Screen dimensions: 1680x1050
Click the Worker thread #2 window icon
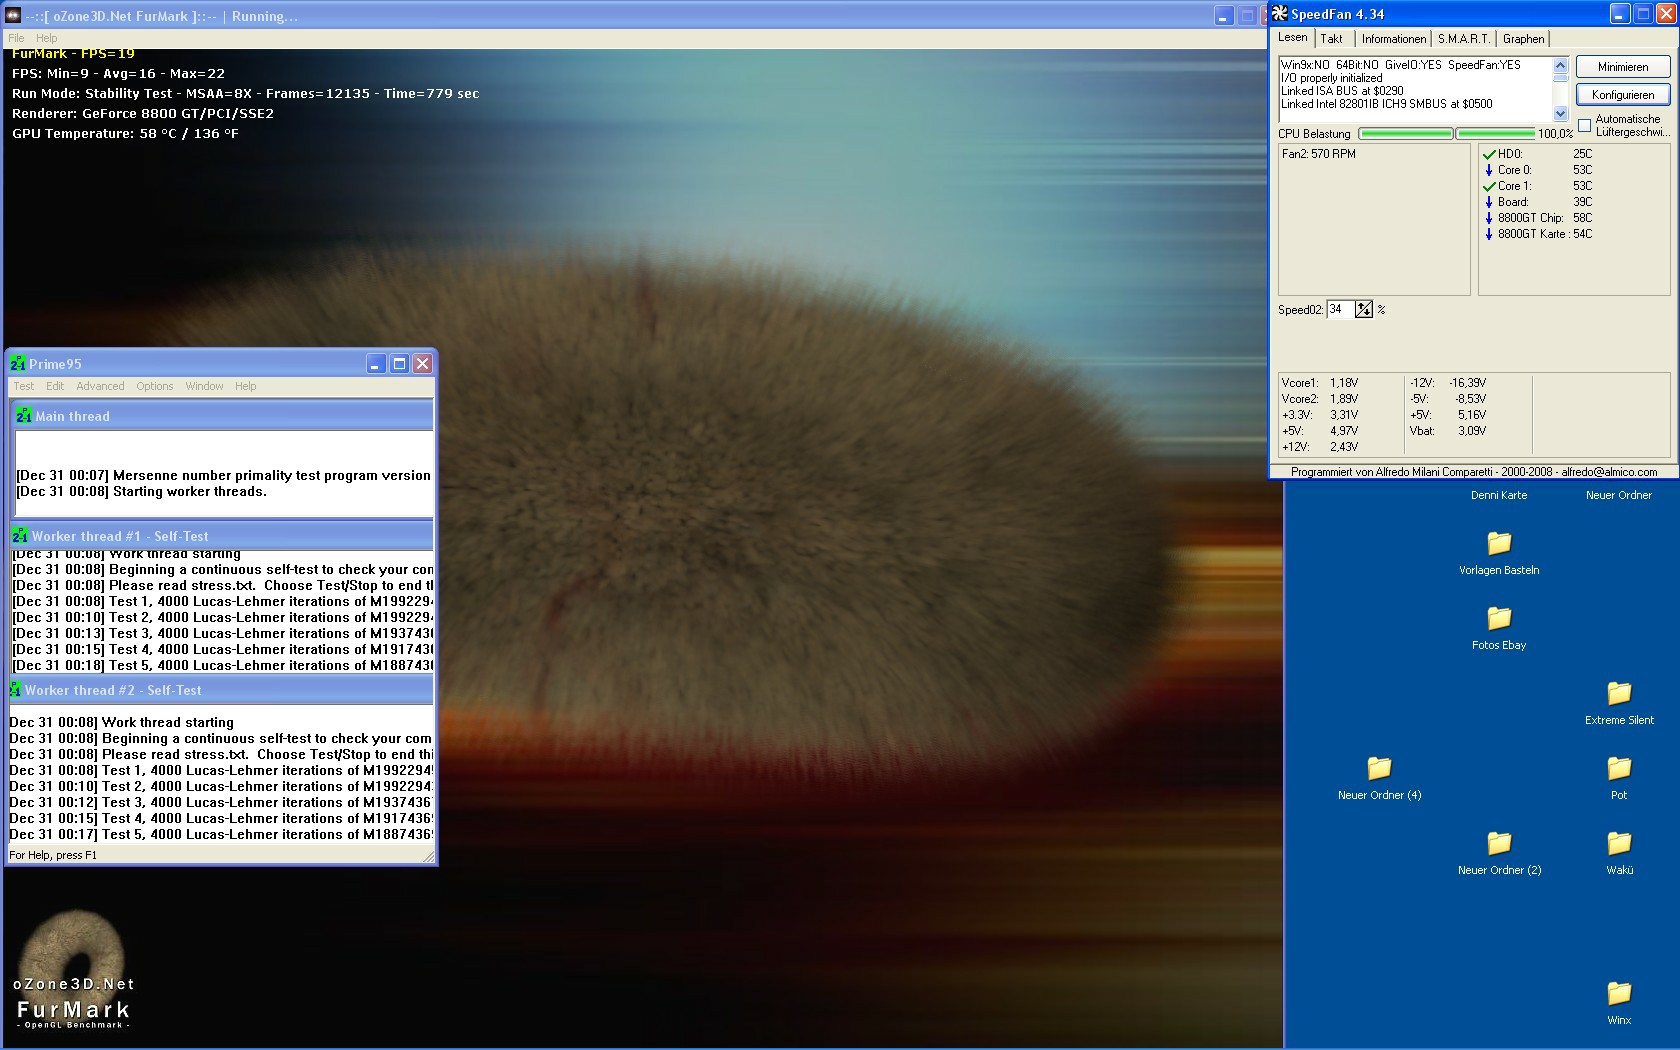(15, 690)
